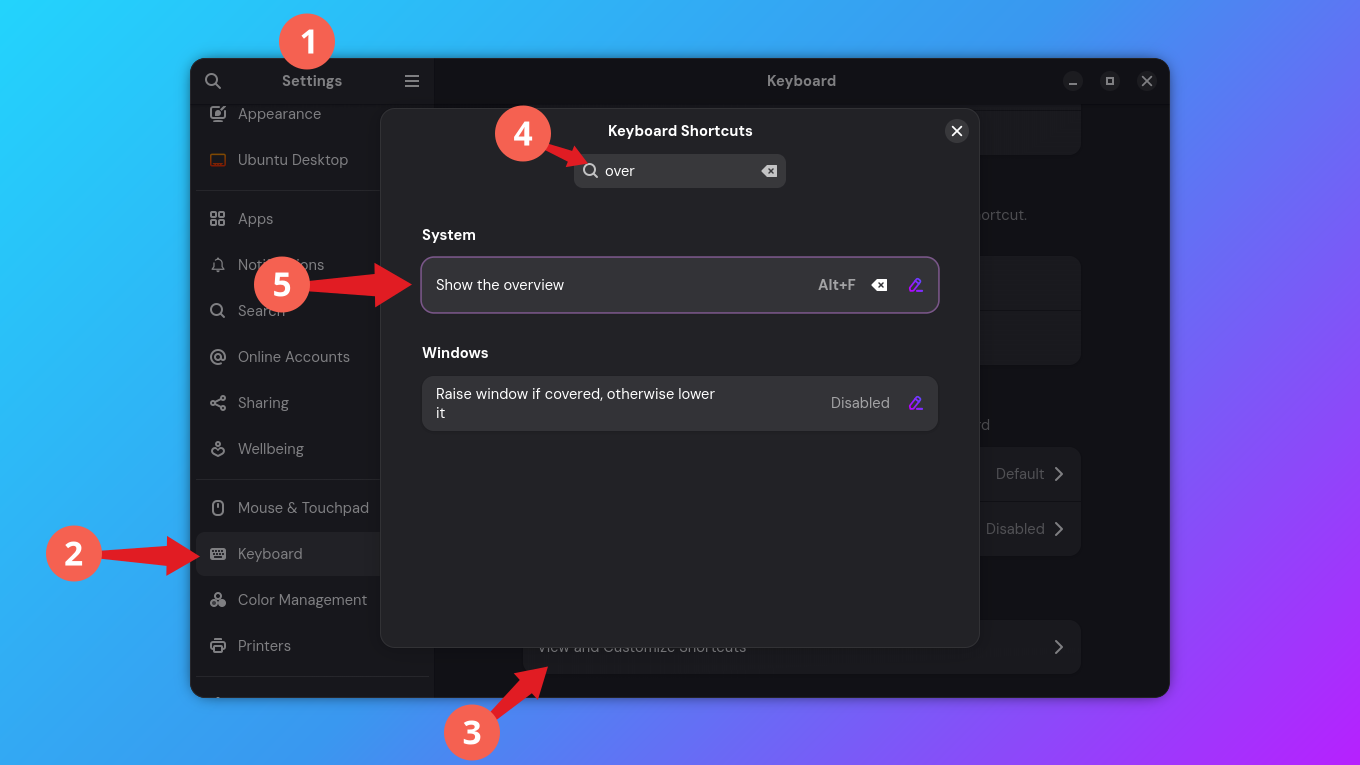Open Printers in the sidebar
This screenshot has height=765, width=1360.
(264, 646)
